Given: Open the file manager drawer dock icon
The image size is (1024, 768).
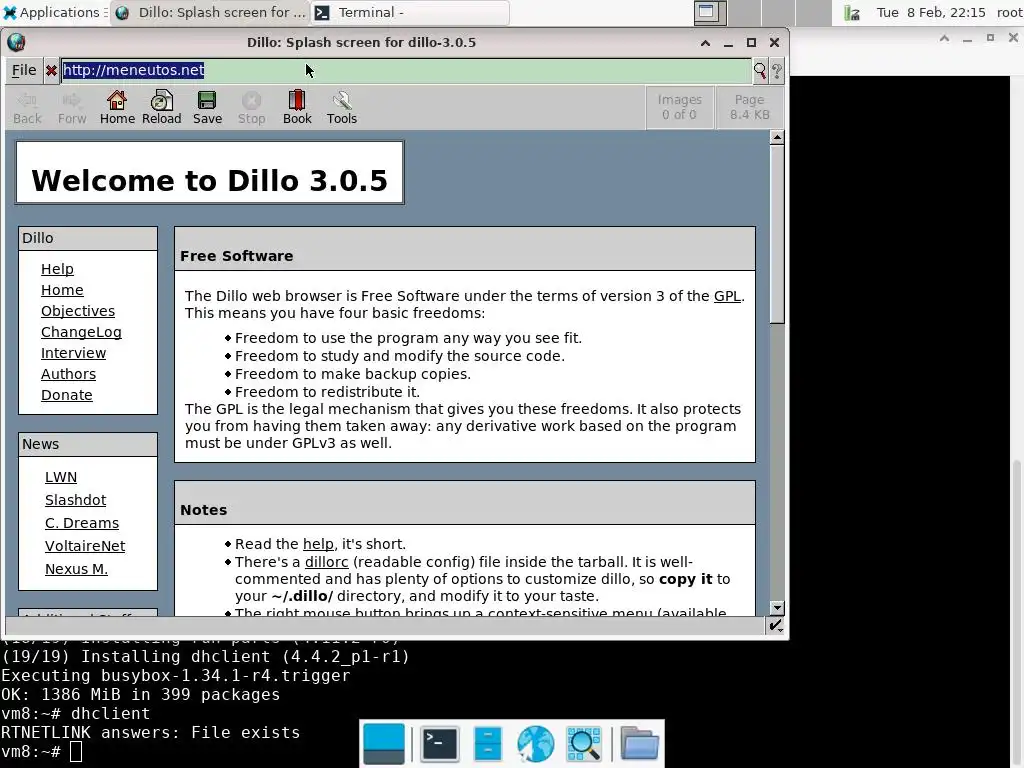Looking at the screenshot, I should pyautogui.click(x=487, y=743).
